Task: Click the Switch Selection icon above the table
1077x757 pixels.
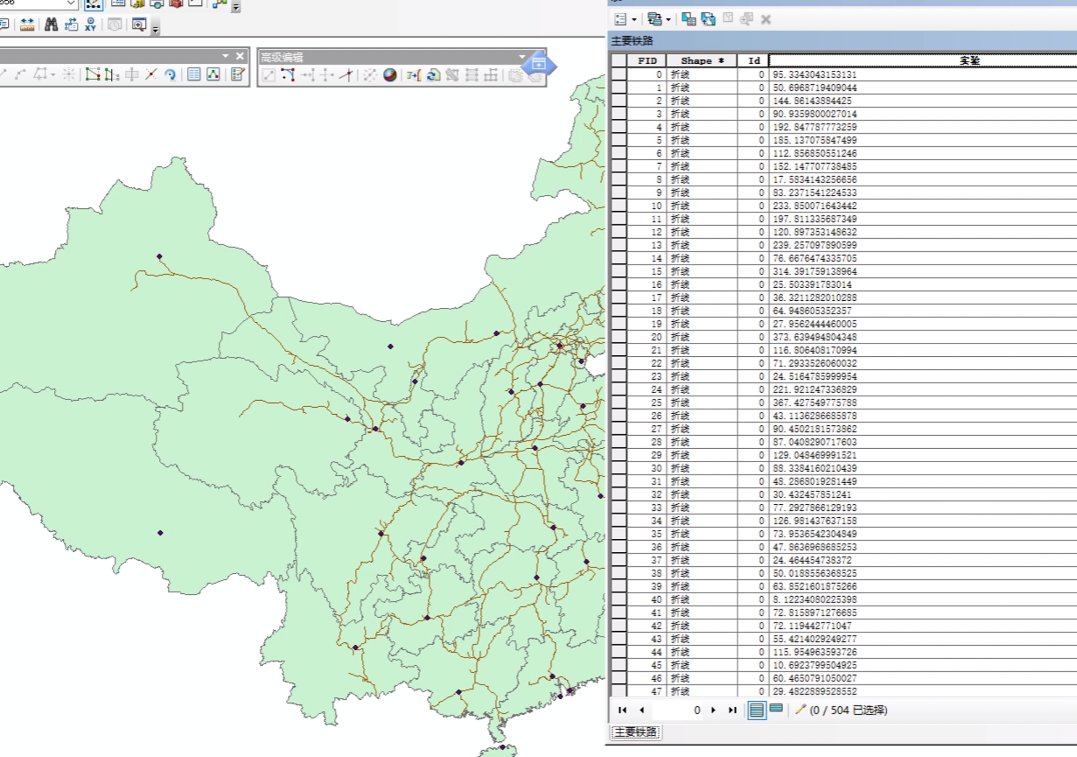Action: (x=707, y=19)
